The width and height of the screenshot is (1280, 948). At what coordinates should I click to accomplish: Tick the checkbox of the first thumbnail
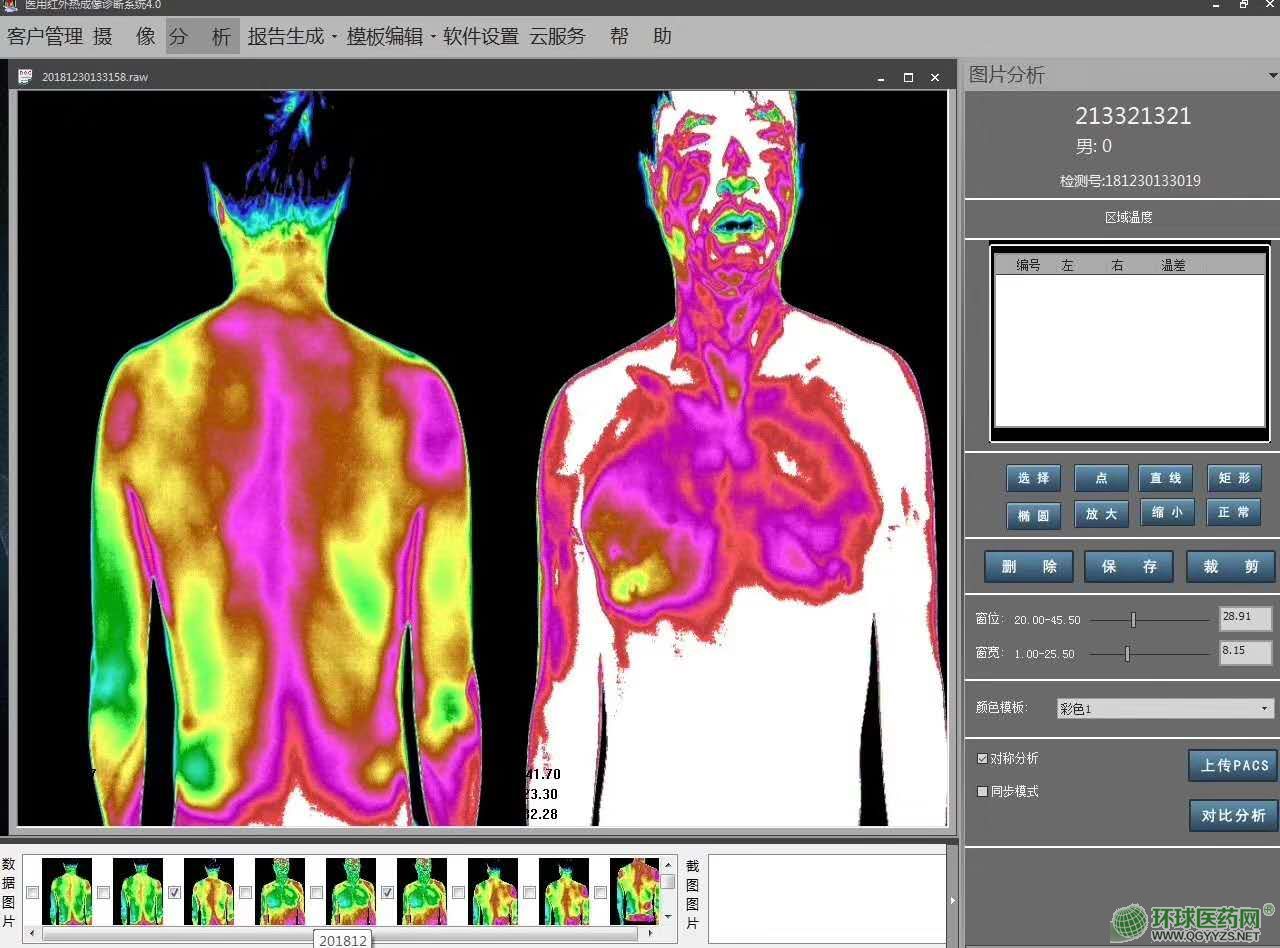pos(32,892)
